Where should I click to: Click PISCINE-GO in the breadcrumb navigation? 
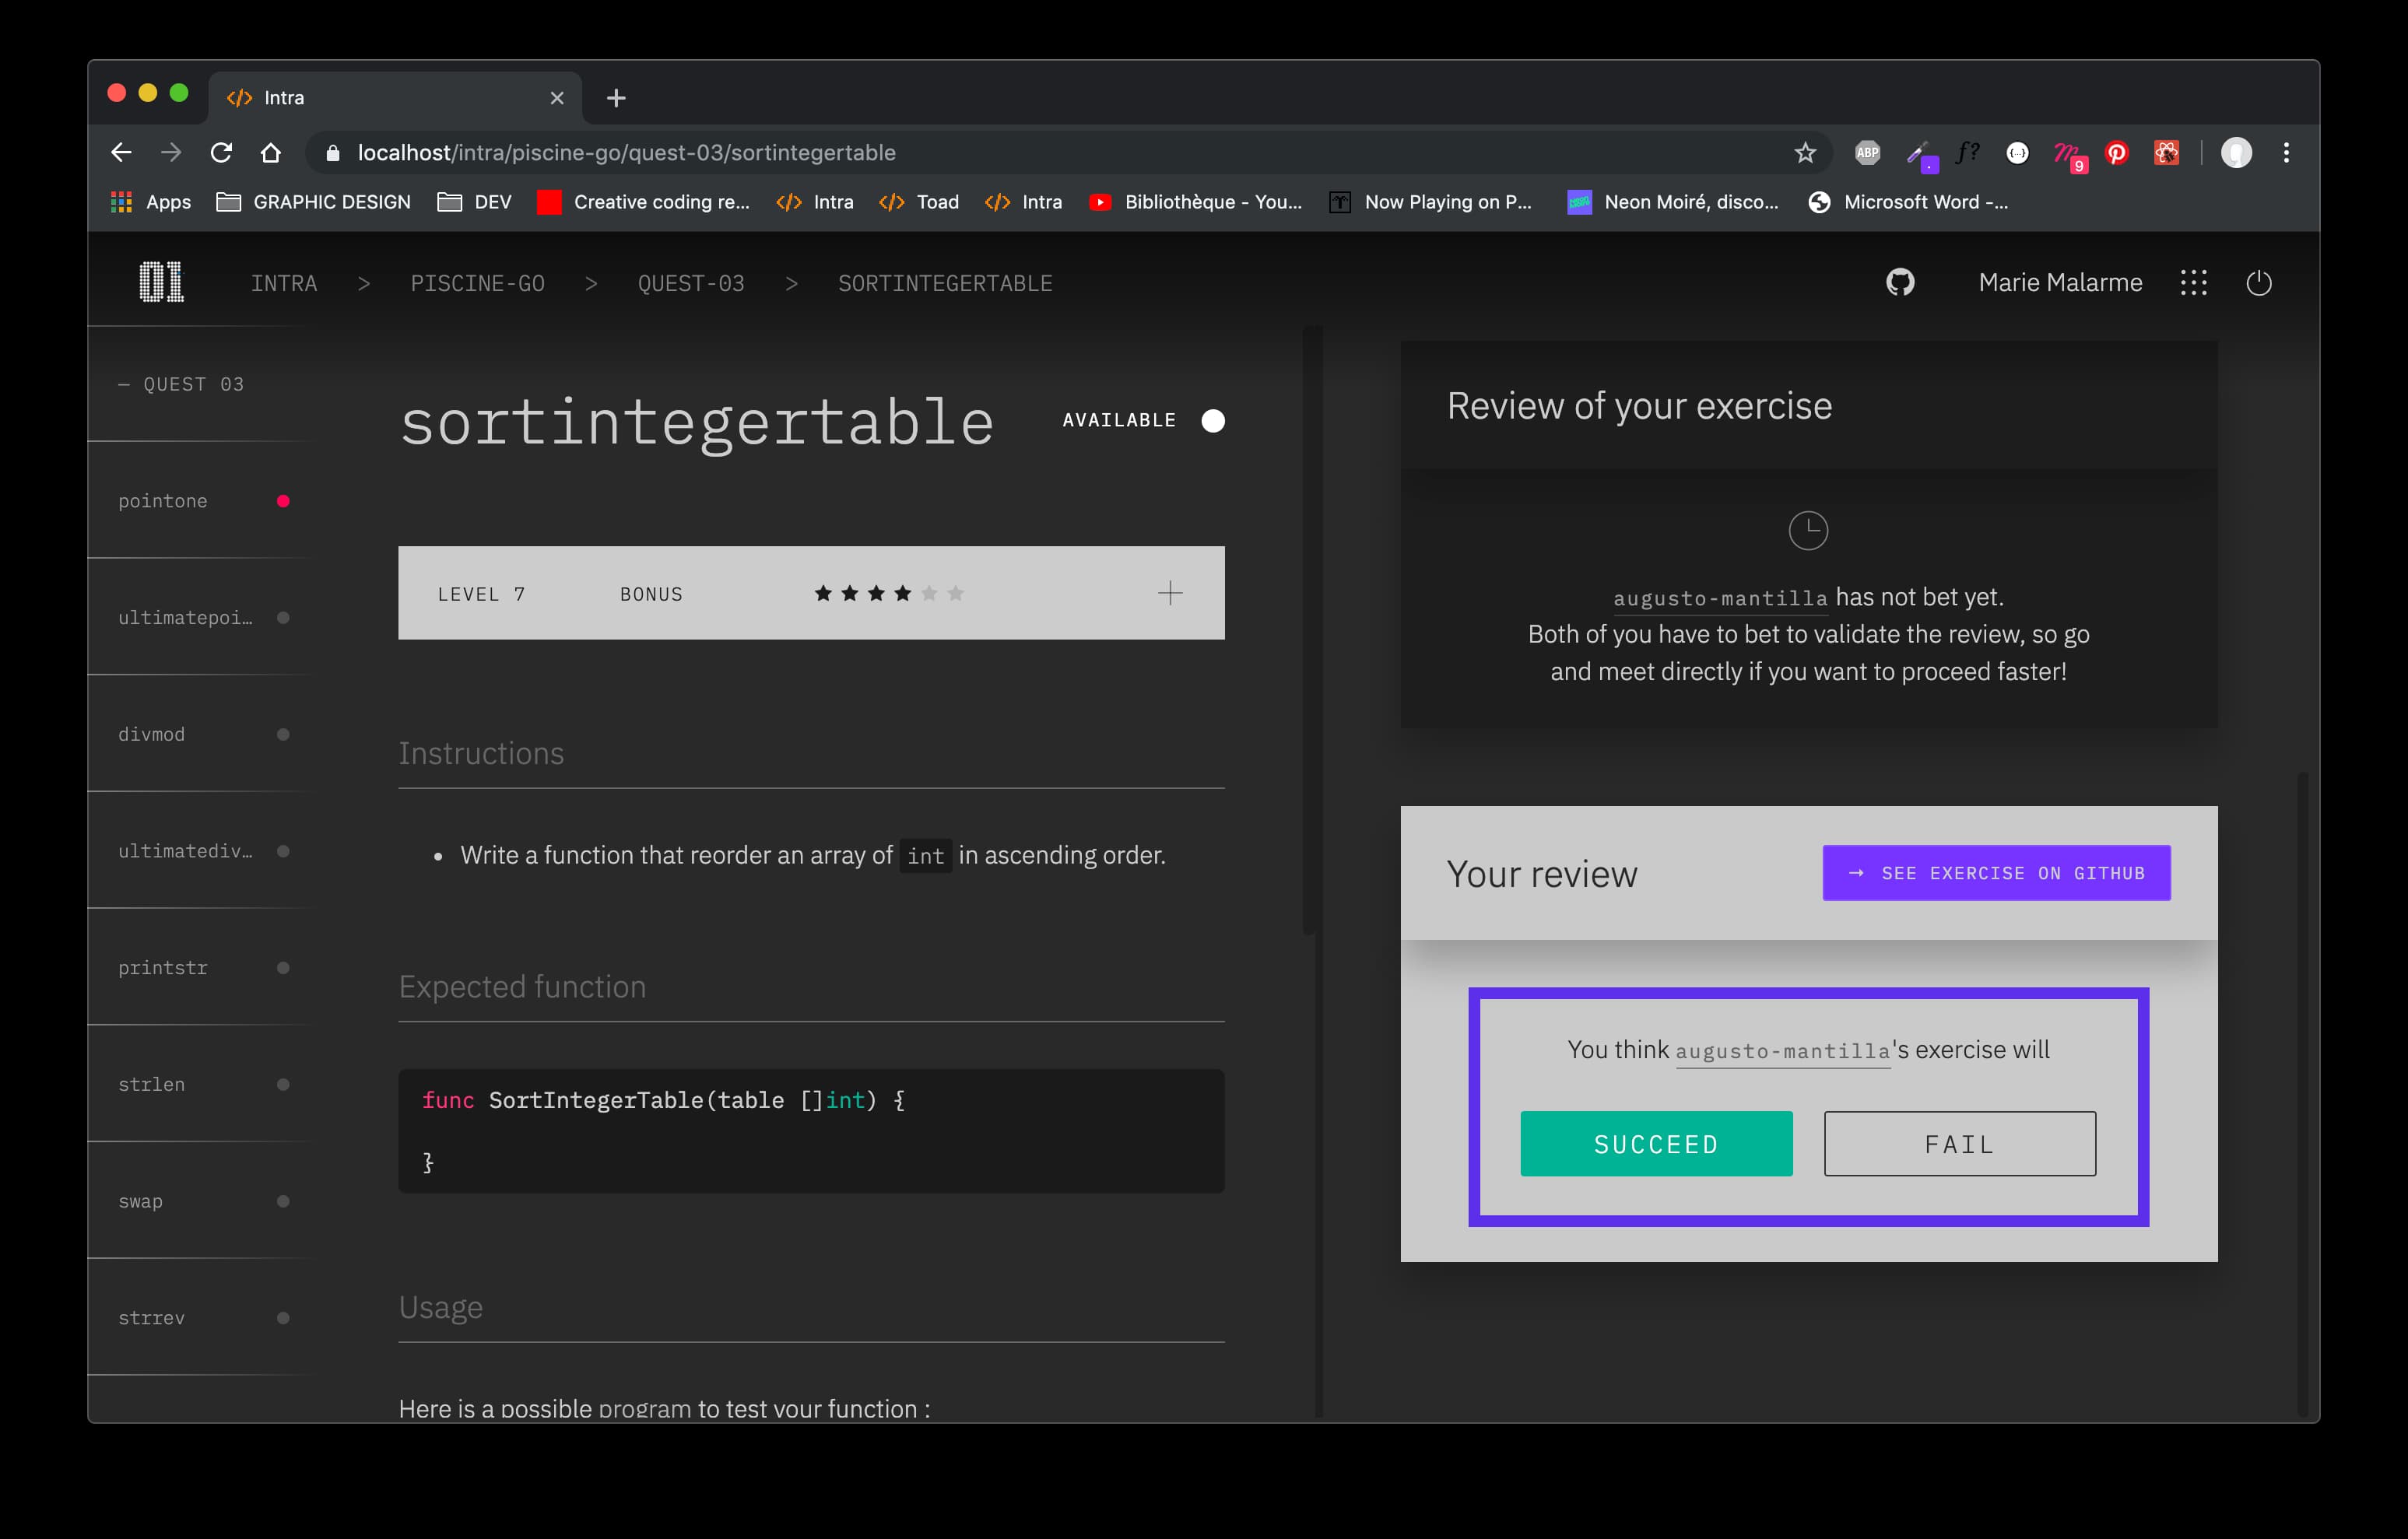pyautogui.click(x=477, y=282)
